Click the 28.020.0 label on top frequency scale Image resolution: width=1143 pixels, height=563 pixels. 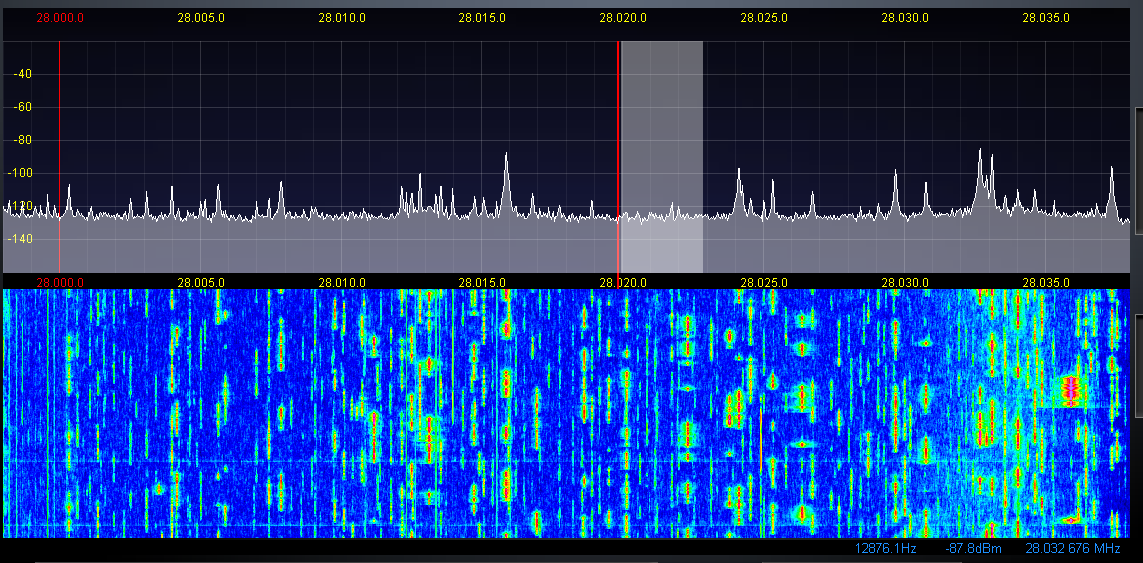click(x=623, y=18)
